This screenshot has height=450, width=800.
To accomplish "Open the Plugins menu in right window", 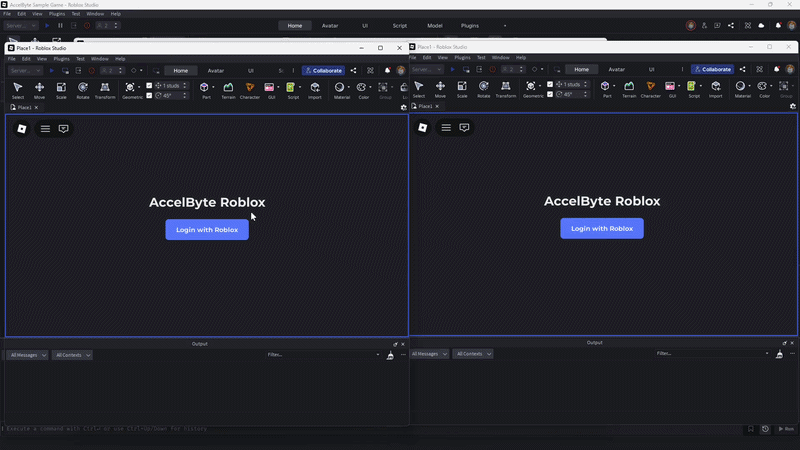I will point(460,58).
